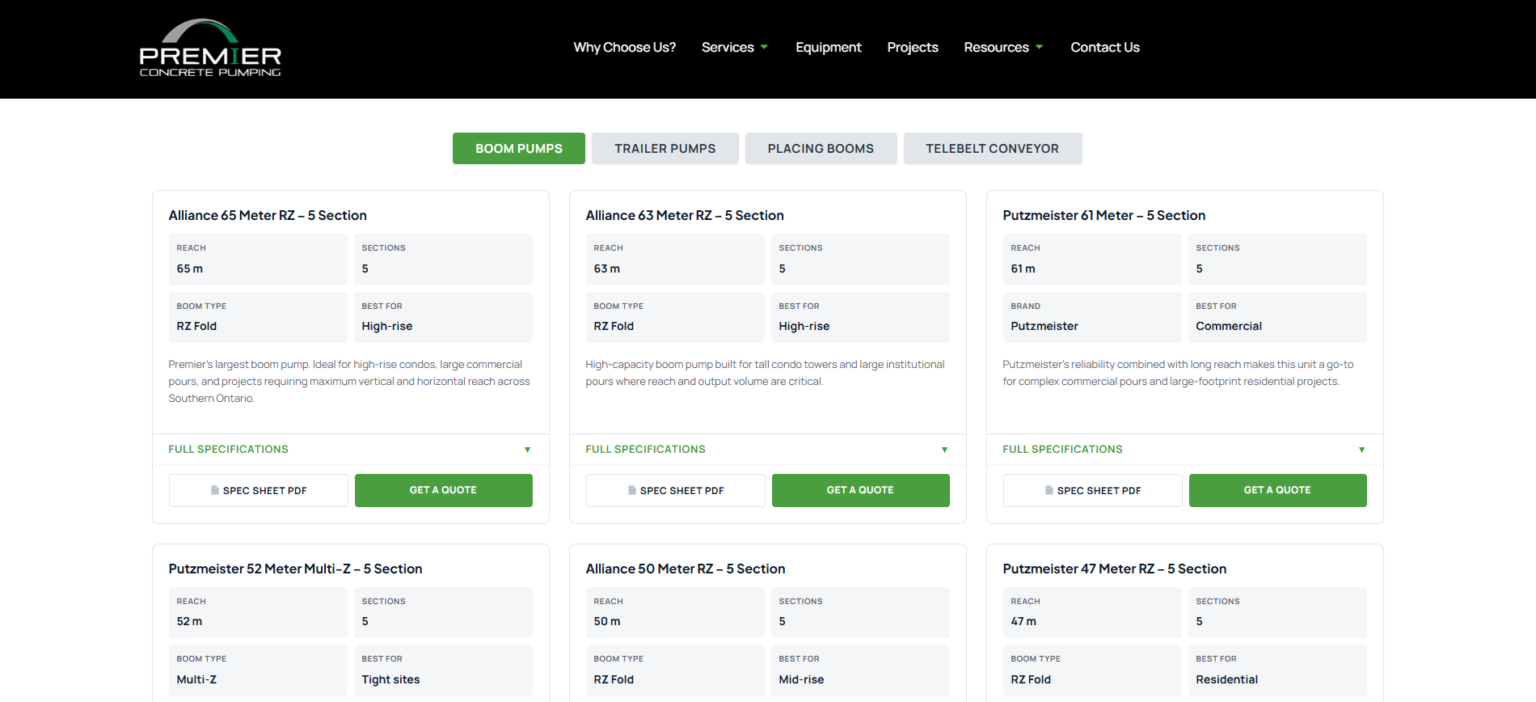The width and height of the screenshot is (1536, 702).
Task: Go to the Equipment page
Action: [828, 47]
